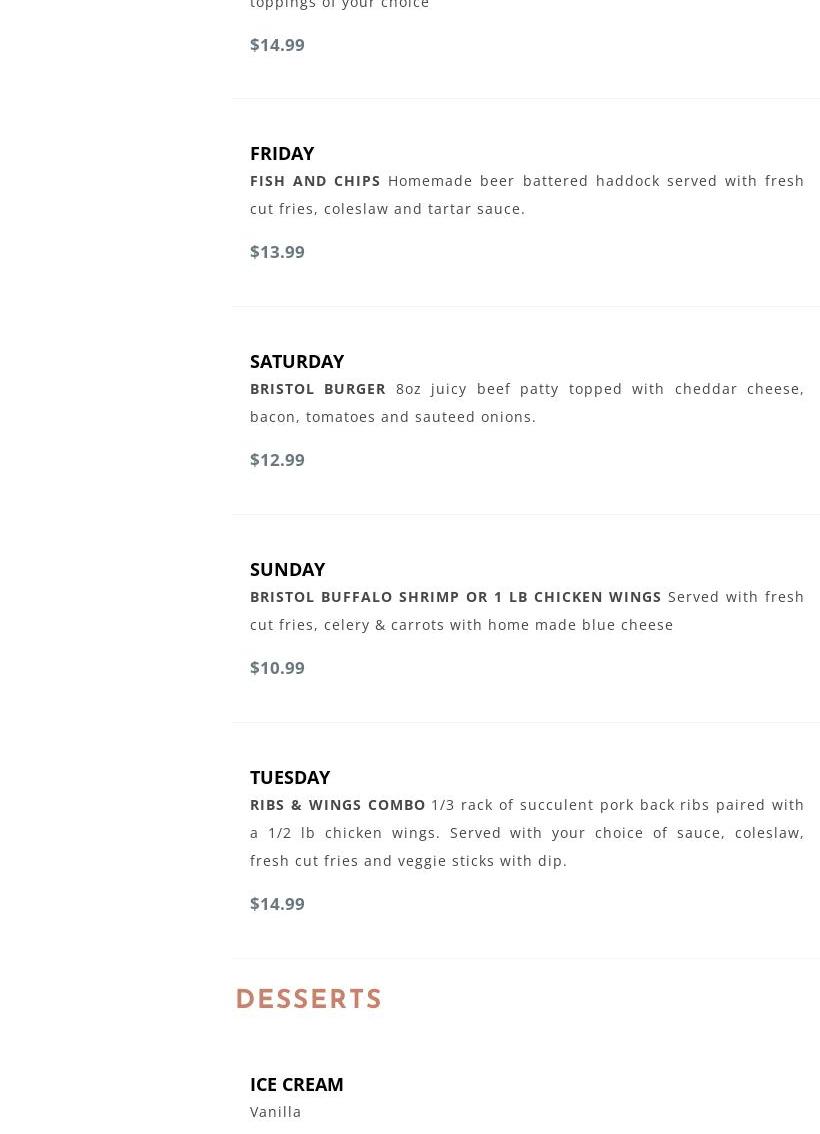Click the SUNDAY heading
Viewport: 820px width, 1134px height.
pos(287,569)
